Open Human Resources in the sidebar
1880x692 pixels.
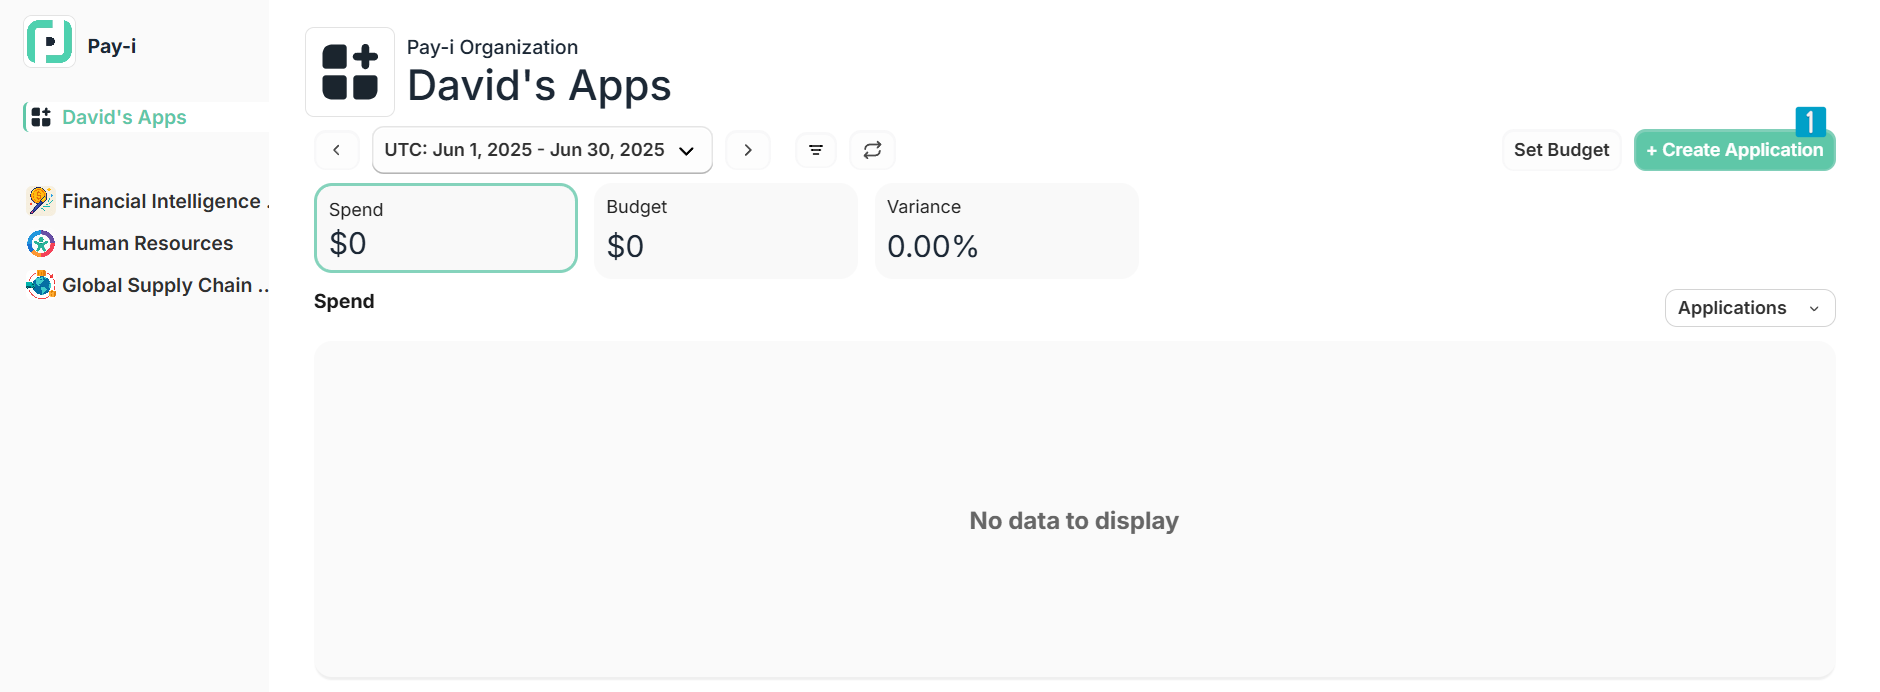(146, 243)
